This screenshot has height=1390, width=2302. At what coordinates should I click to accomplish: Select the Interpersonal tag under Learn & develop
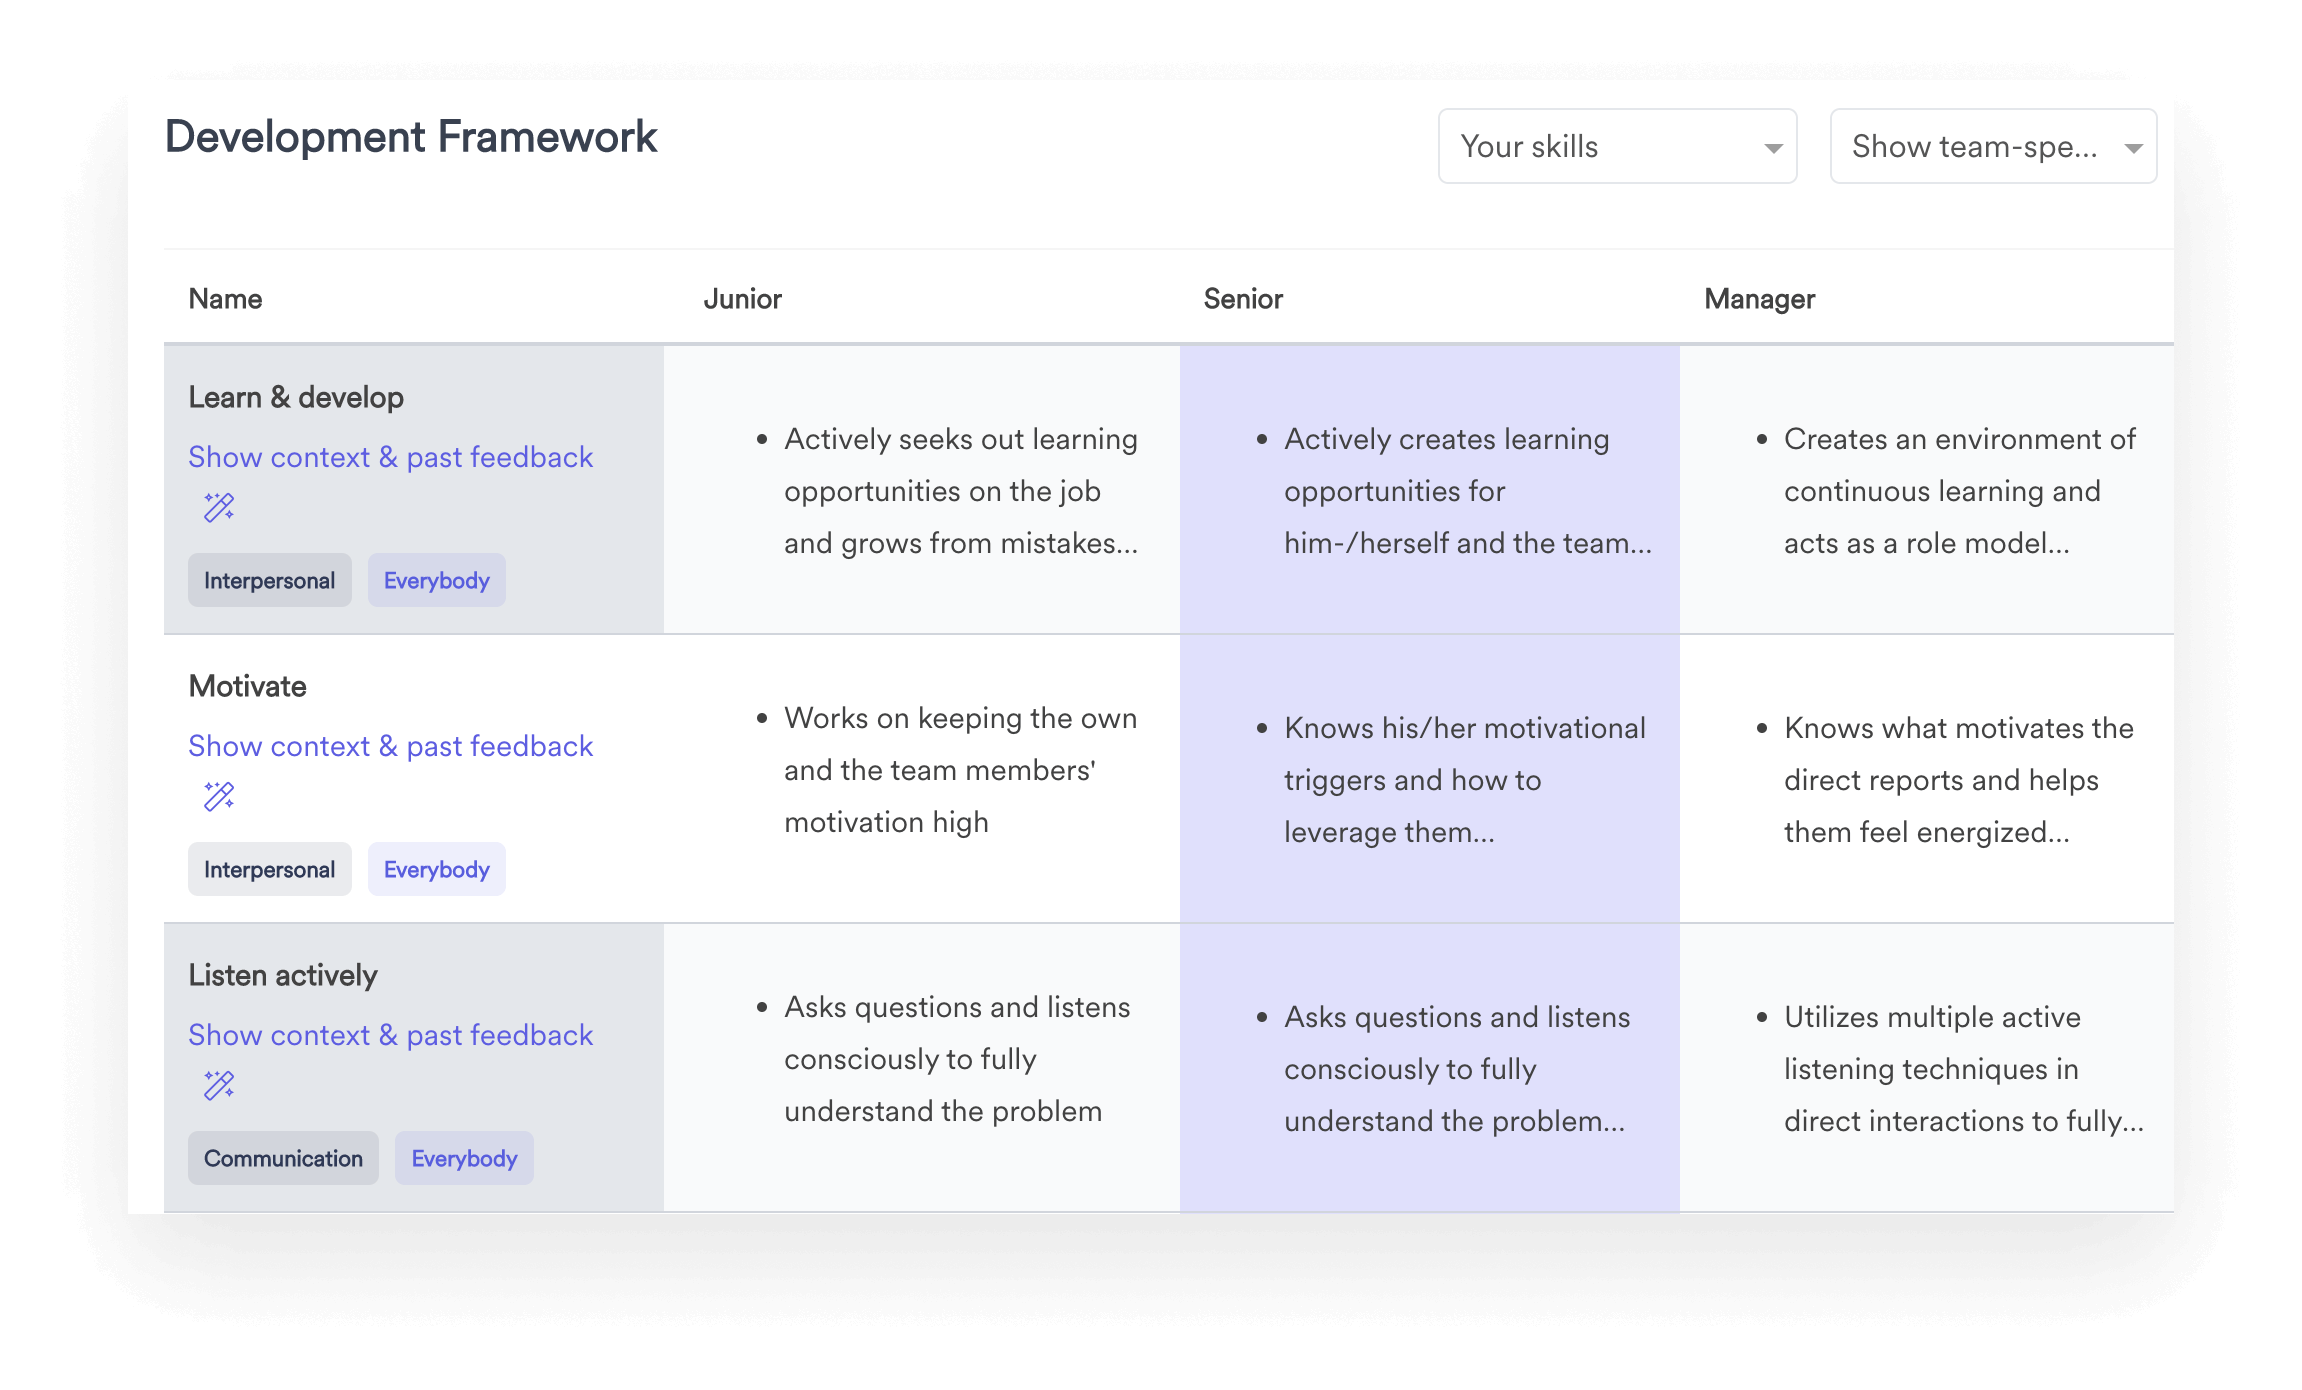click(x=269, y=579)
